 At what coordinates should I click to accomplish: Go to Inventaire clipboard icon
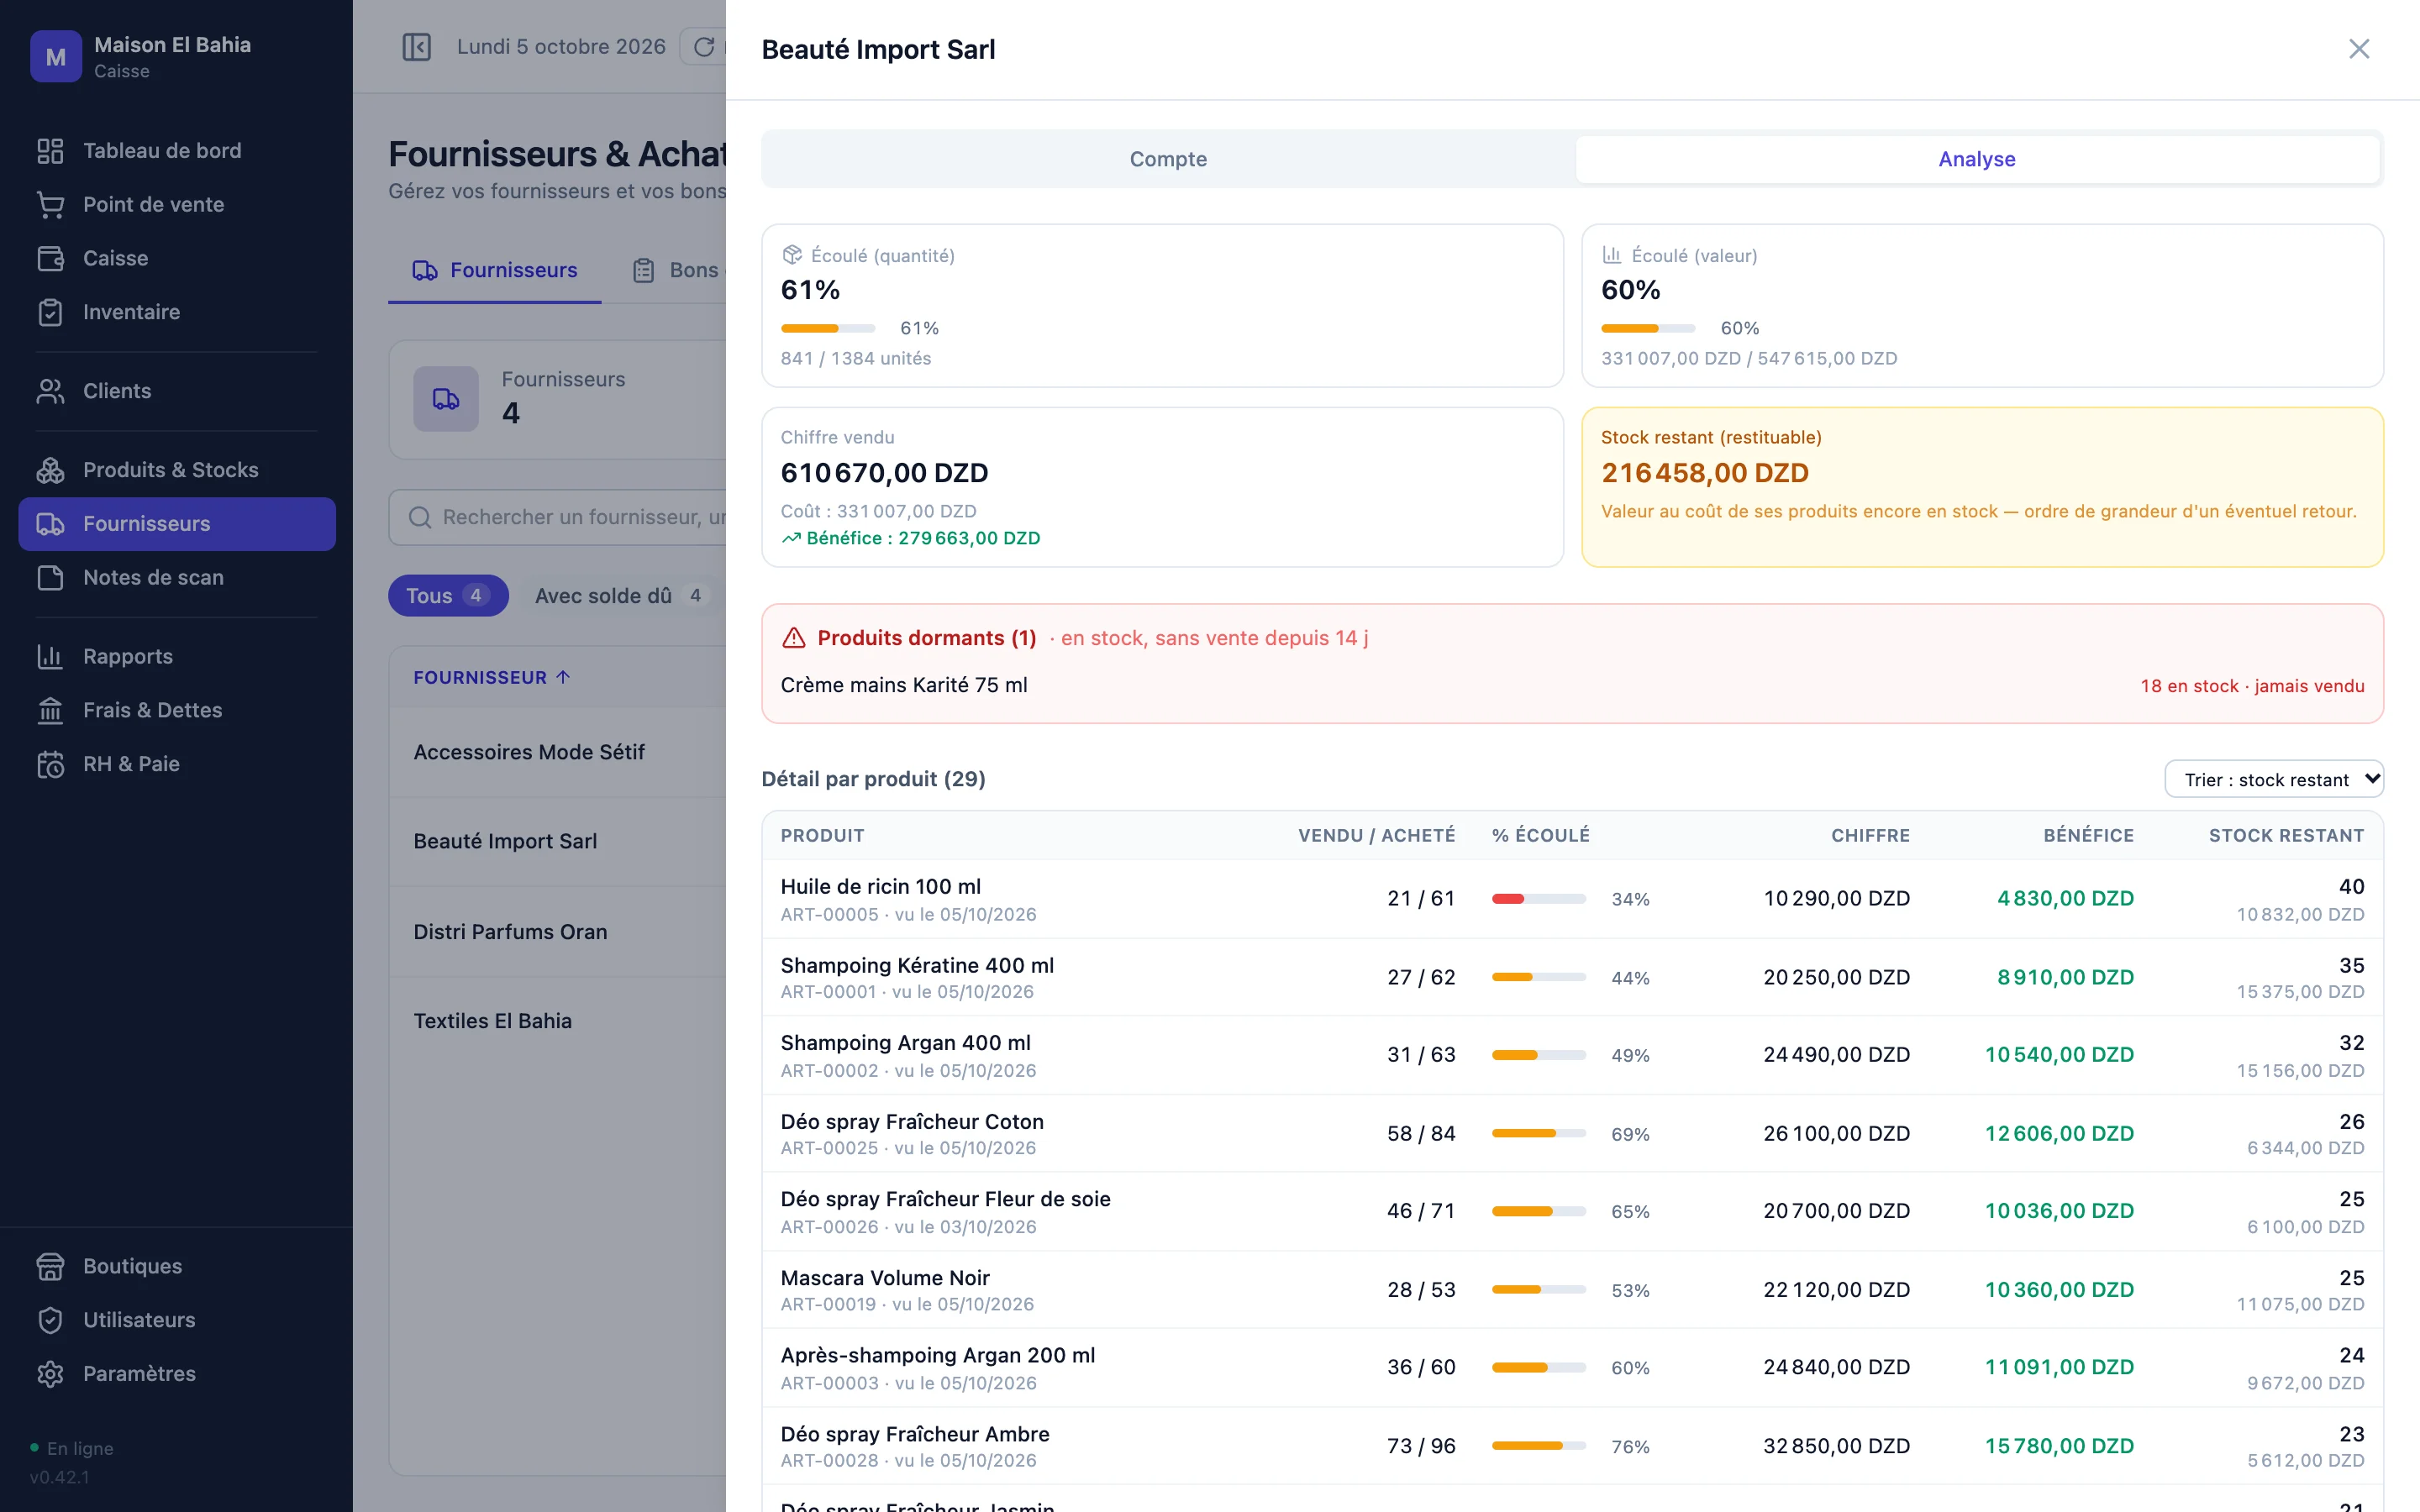tap(50, 312)
